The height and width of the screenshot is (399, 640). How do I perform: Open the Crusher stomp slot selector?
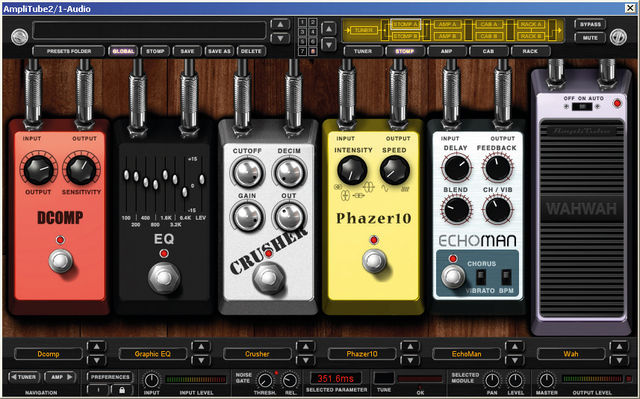257,354
